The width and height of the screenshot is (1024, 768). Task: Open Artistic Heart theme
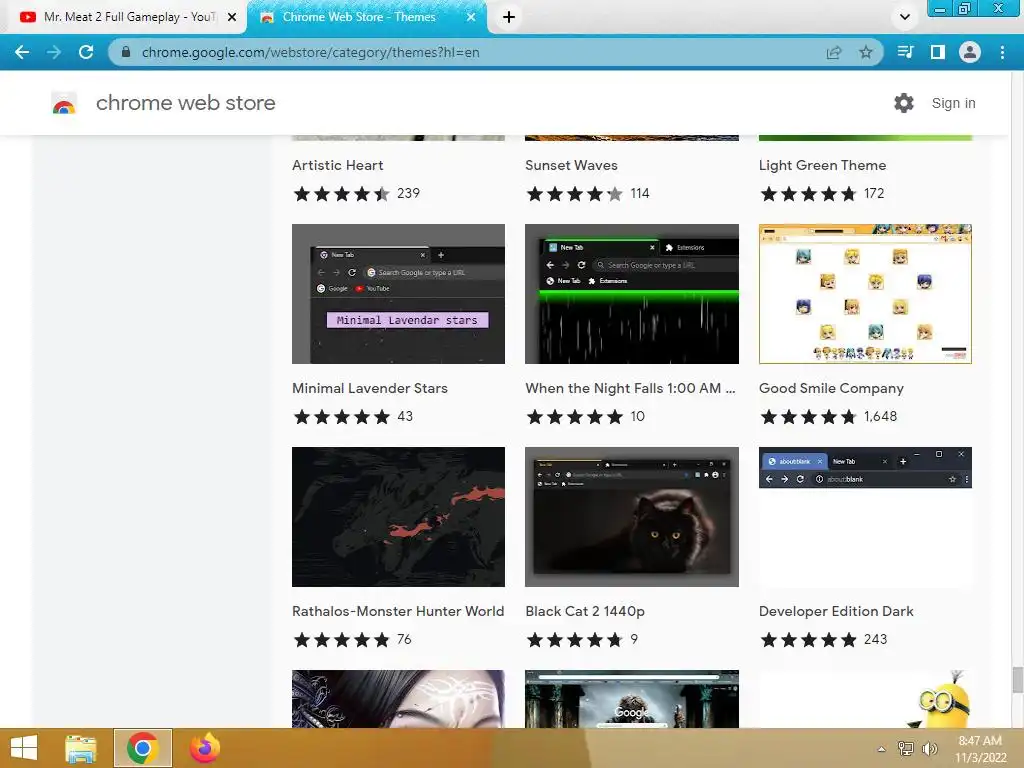[338, 165]
